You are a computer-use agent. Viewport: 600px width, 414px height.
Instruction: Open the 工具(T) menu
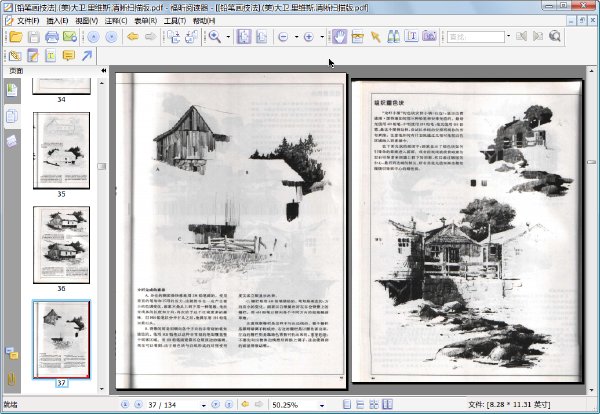175,21
